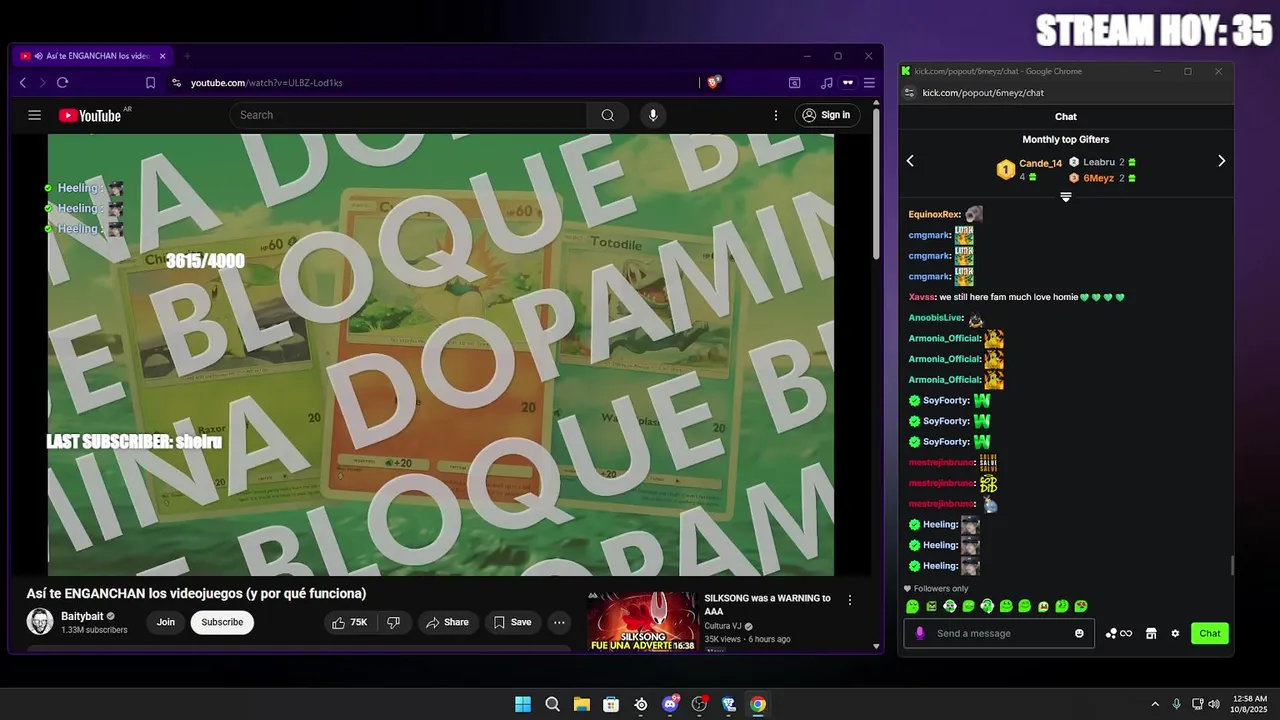Open the emoji picker smiley icon
Viewport: 1280px width, 720px height.
[x=1079, y=633]
